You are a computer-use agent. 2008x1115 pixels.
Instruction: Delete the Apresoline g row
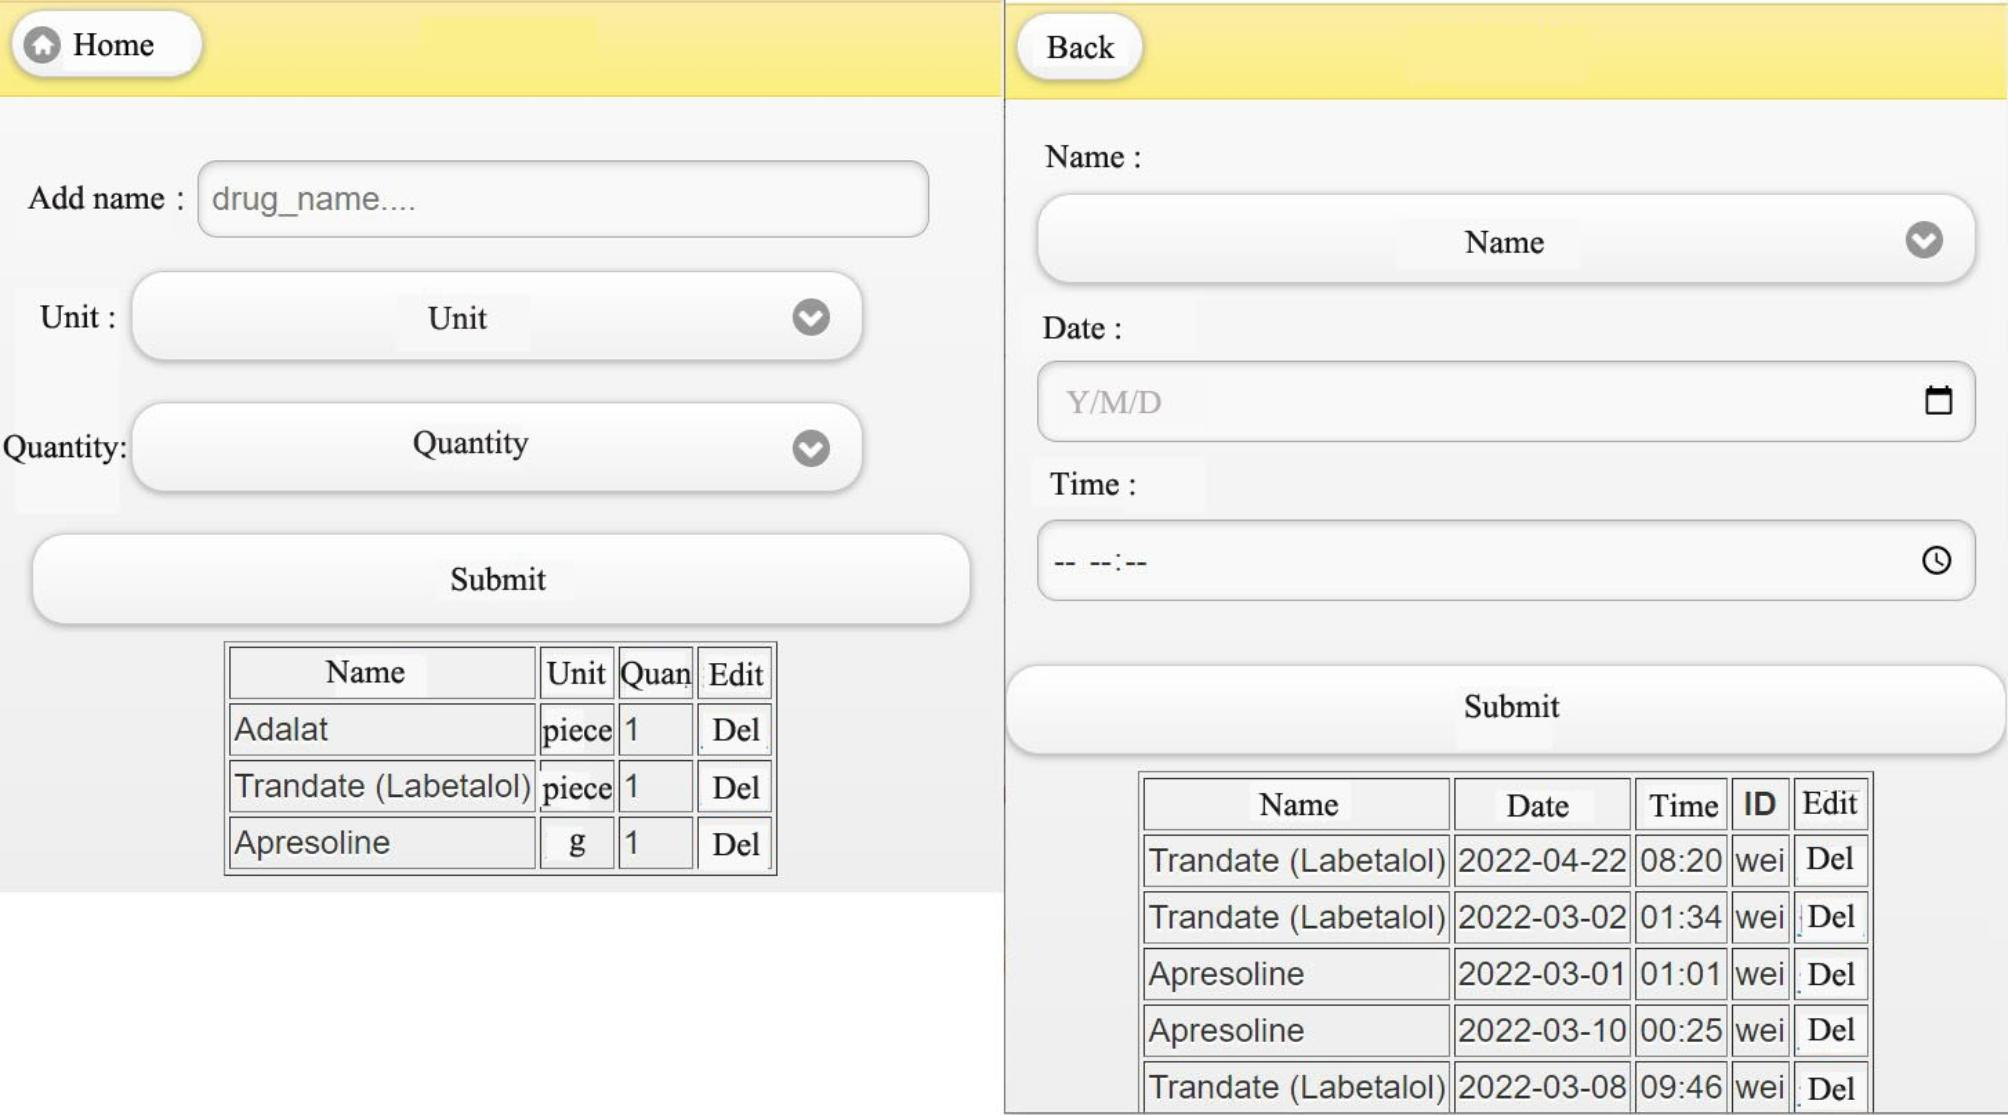pos(735,844)
